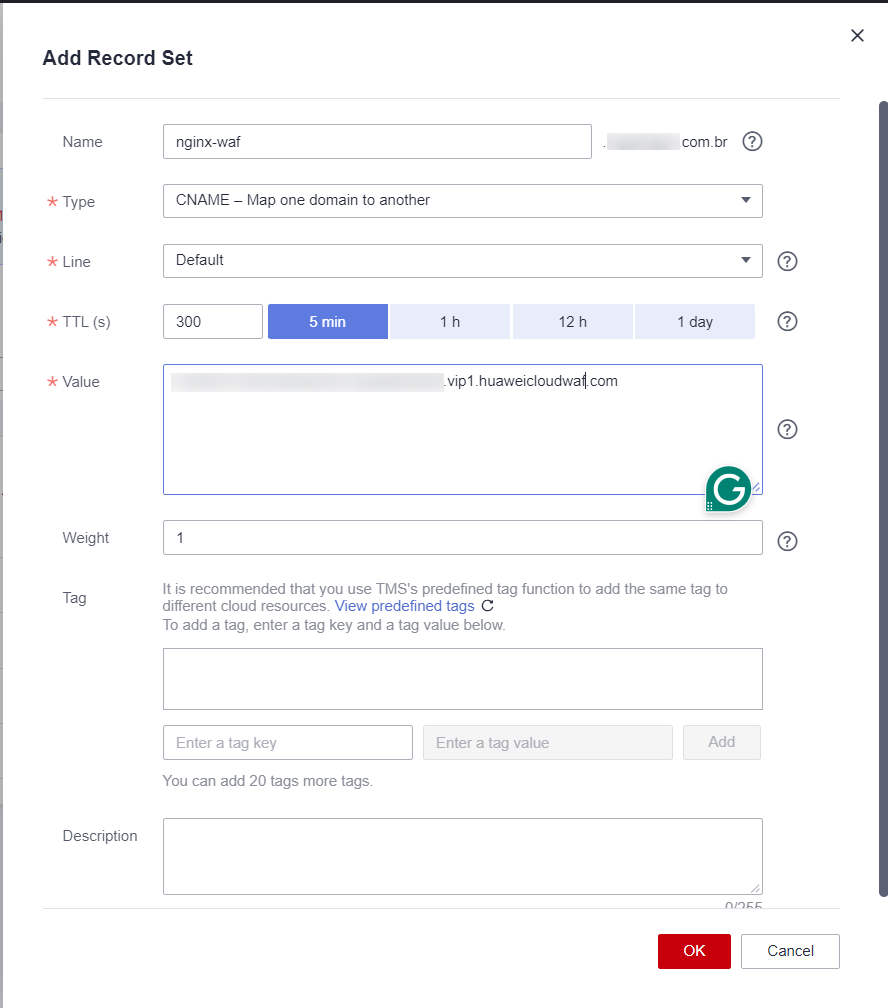888x1008 pixels.
Task: Click the help icon next to Name field
Action: (753, 142)
